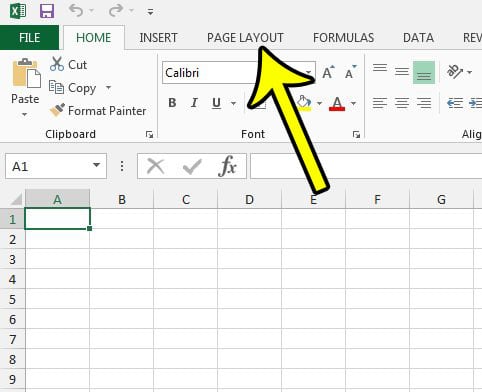
Task: Open the Name Box dropdown arrow
Action: point(96,165)
